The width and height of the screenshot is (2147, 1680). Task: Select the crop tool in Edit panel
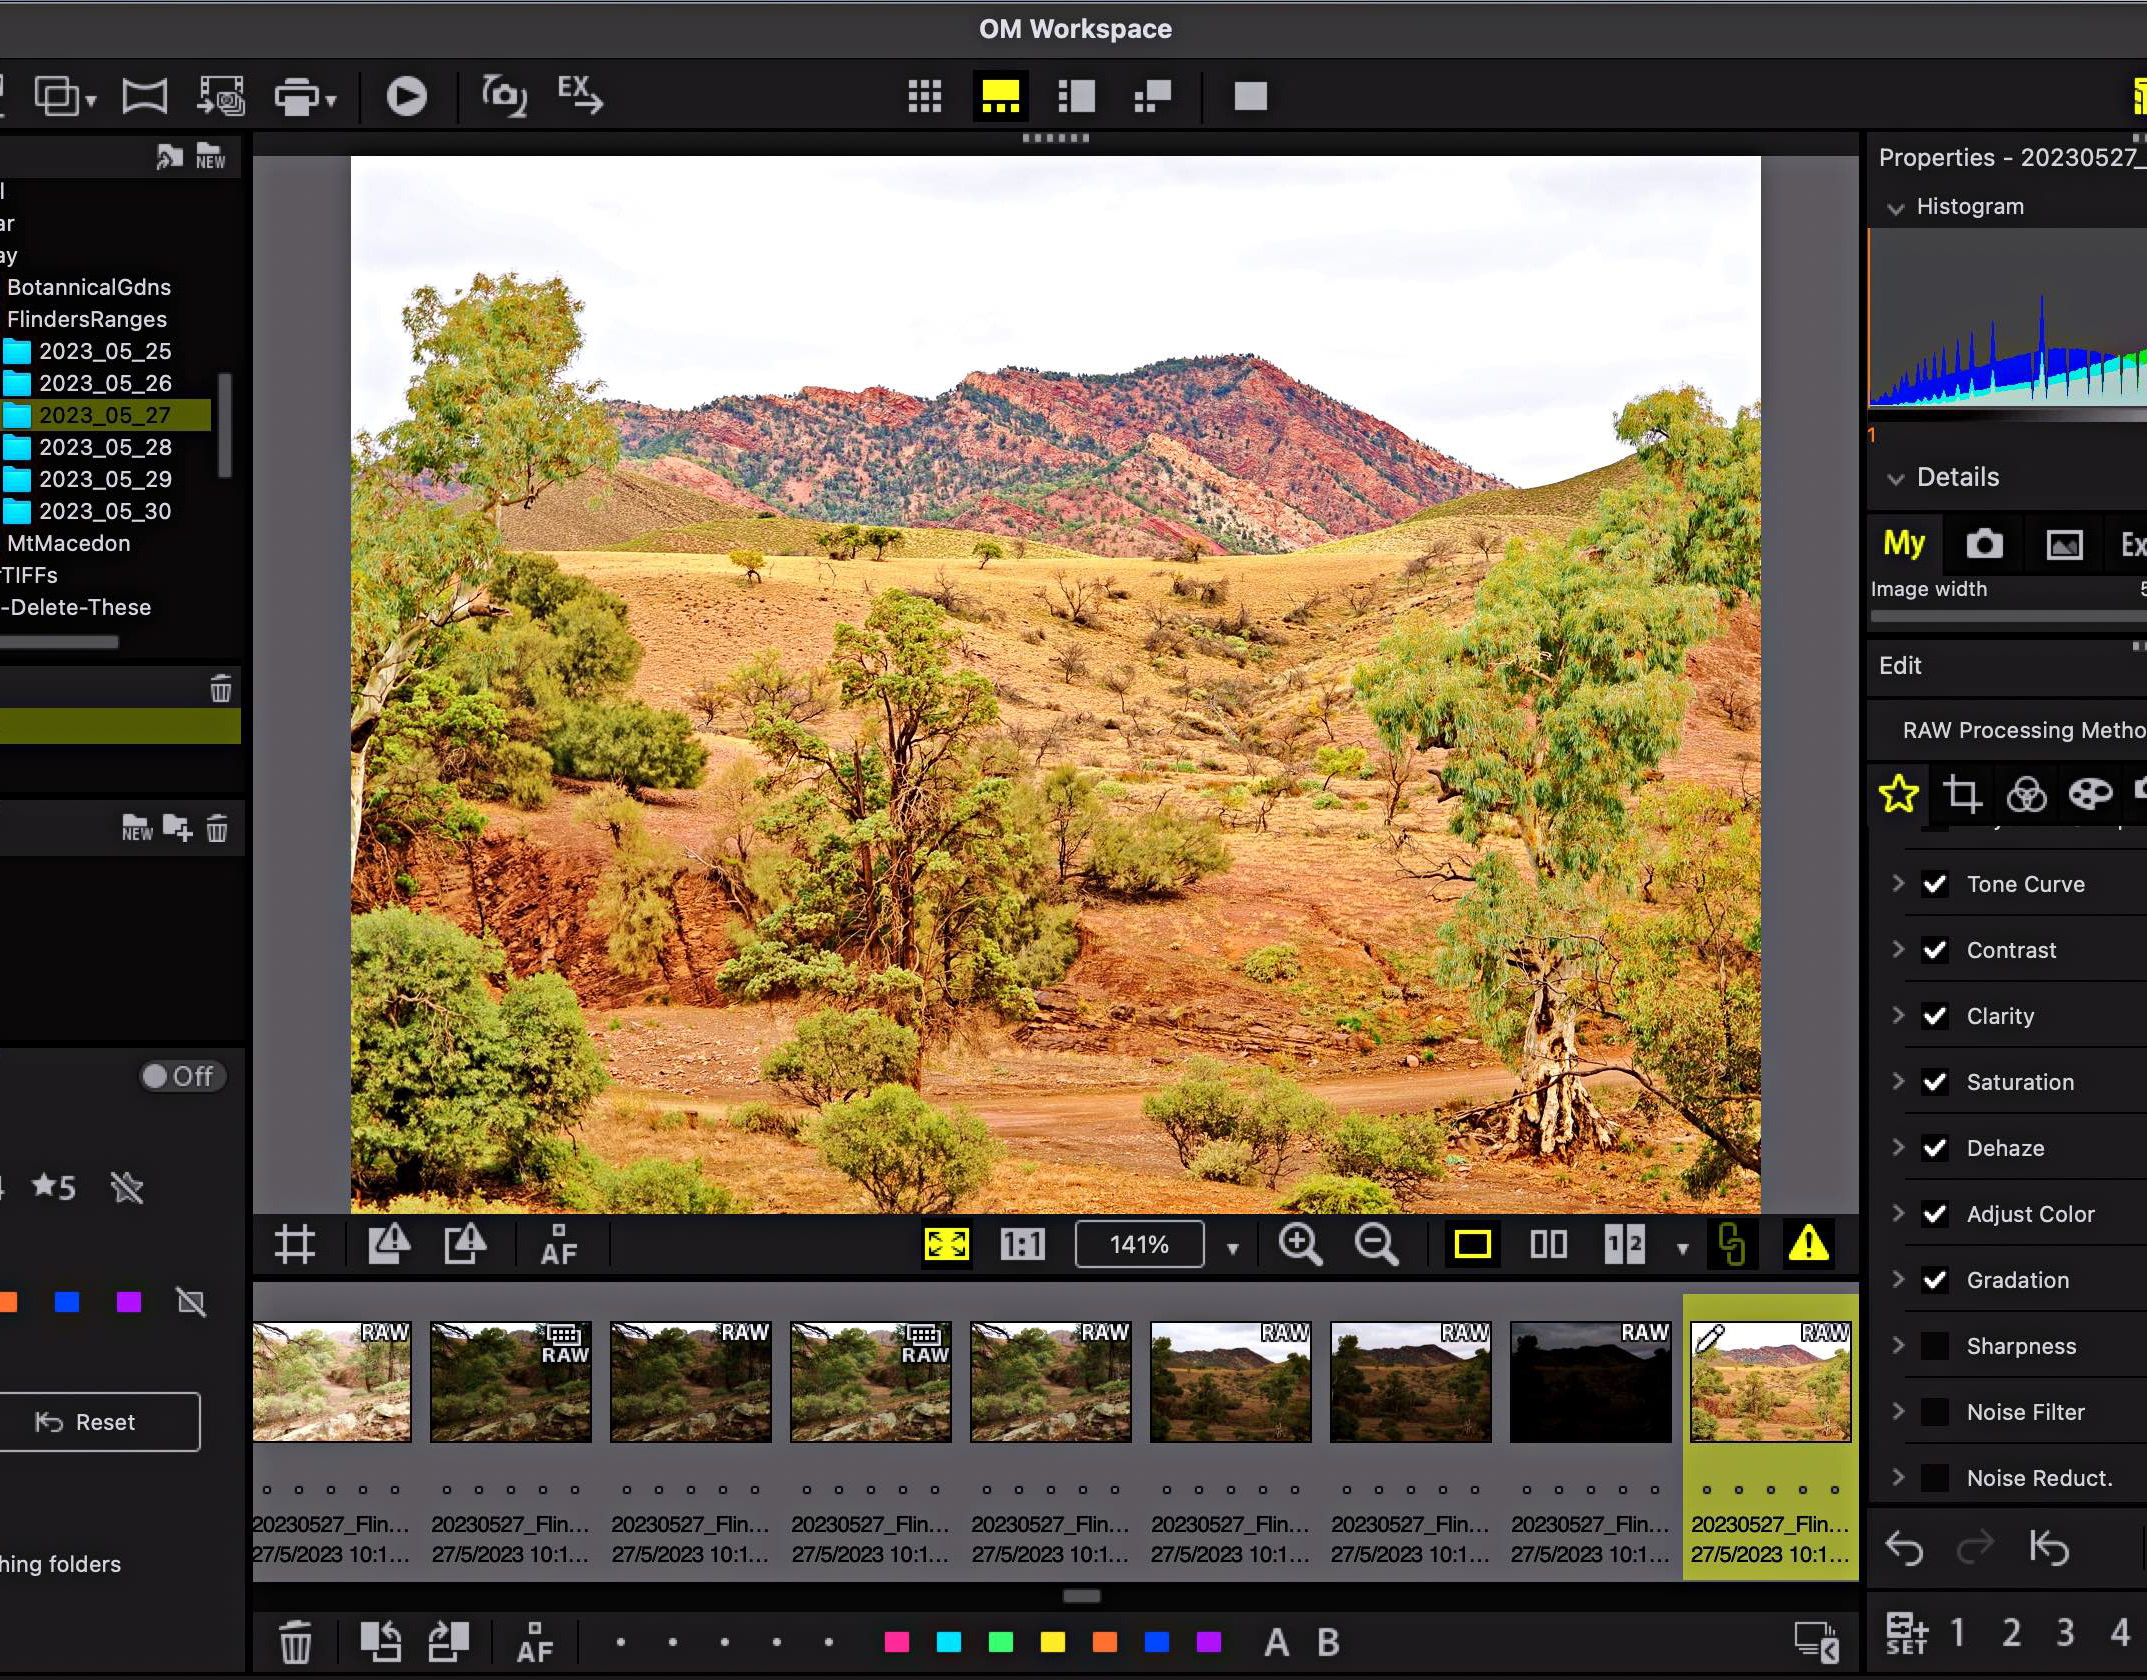1961,794
